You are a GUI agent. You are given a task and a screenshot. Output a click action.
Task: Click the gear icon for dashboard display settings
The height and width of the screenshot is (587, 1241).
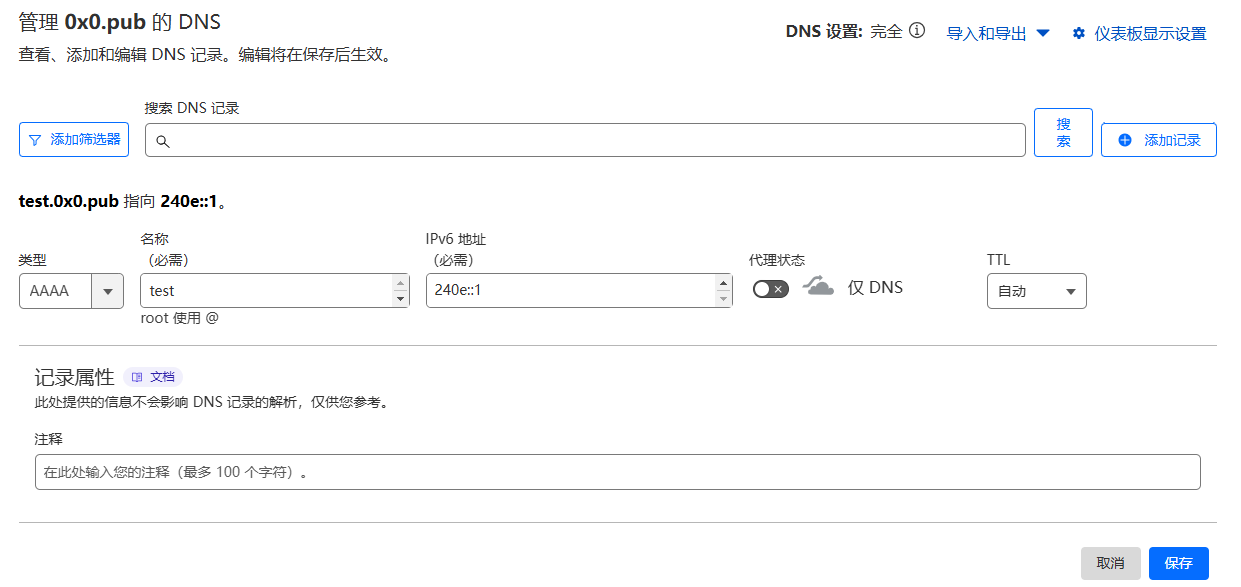coord(1078,33)
